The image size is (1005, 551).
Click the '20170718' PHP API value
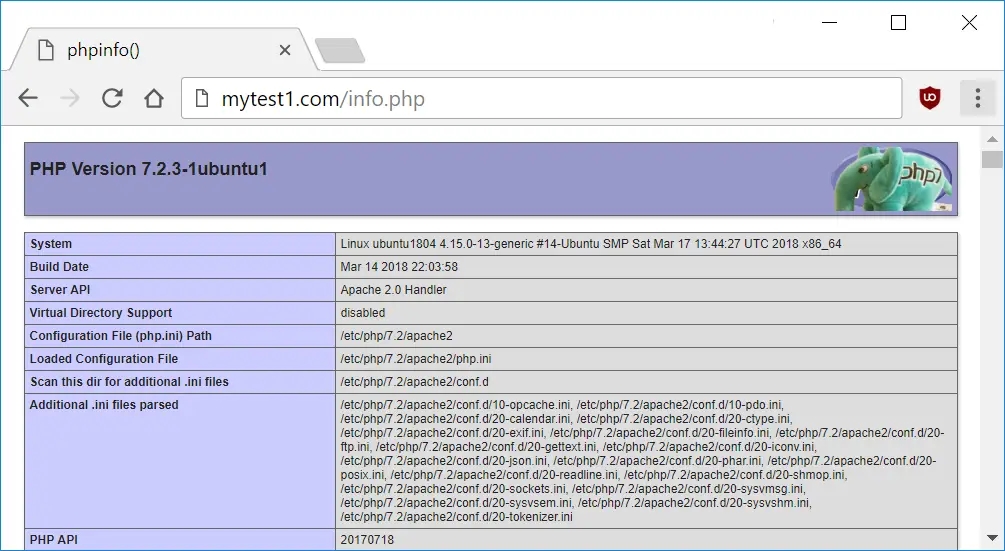click(367, 540)
